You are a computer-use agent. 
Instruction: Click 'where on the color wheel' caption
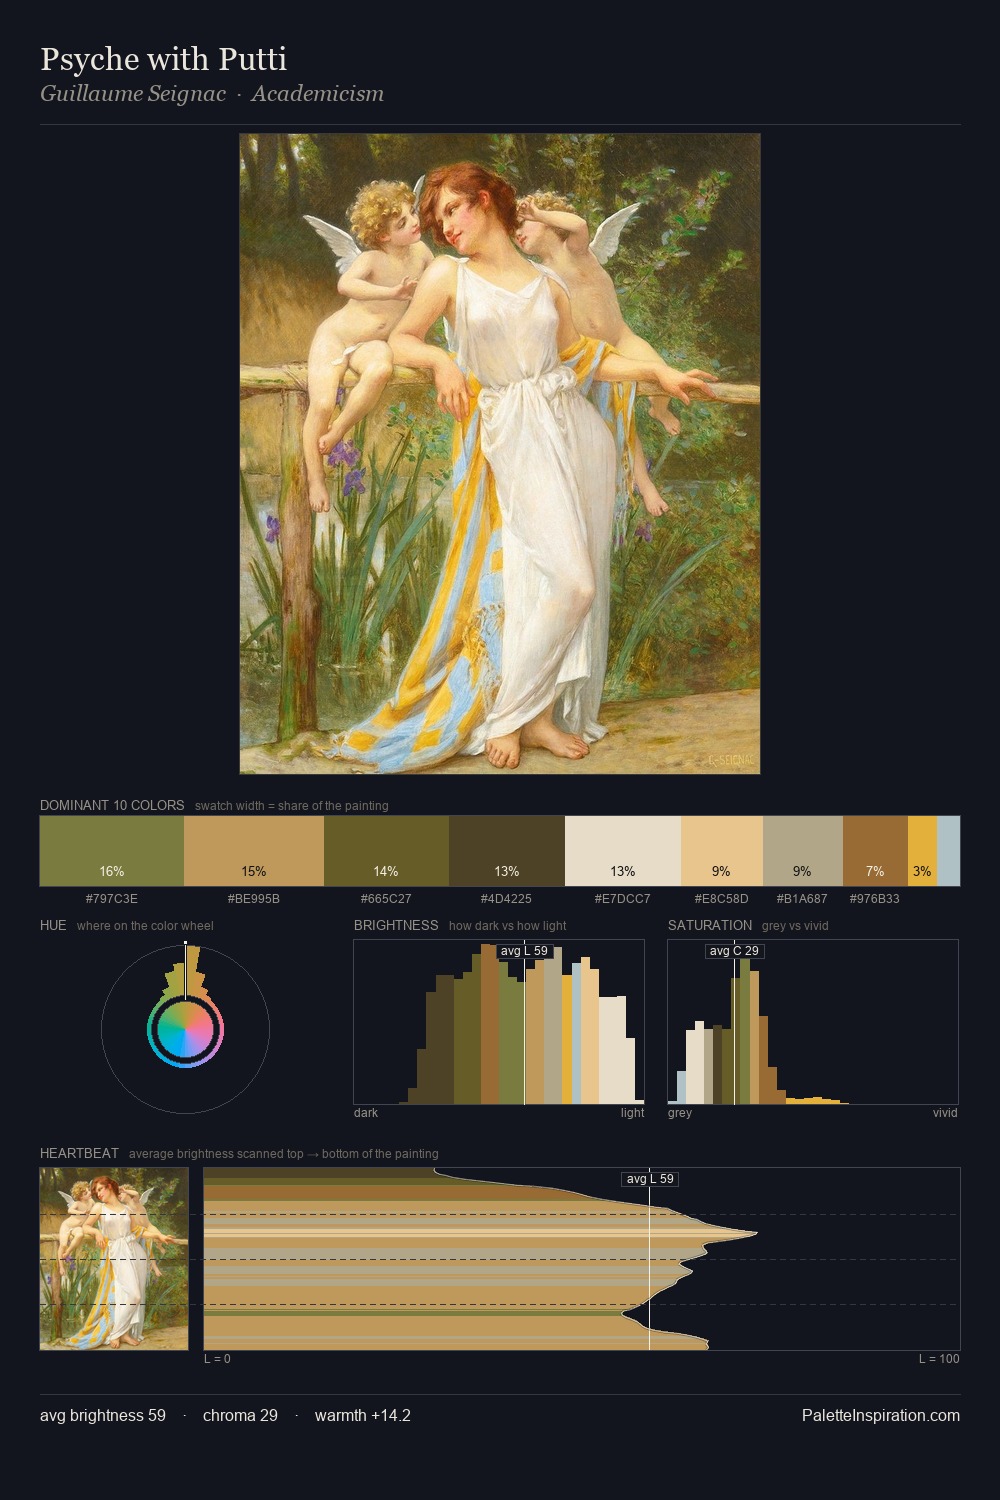(x=145, y=926)
